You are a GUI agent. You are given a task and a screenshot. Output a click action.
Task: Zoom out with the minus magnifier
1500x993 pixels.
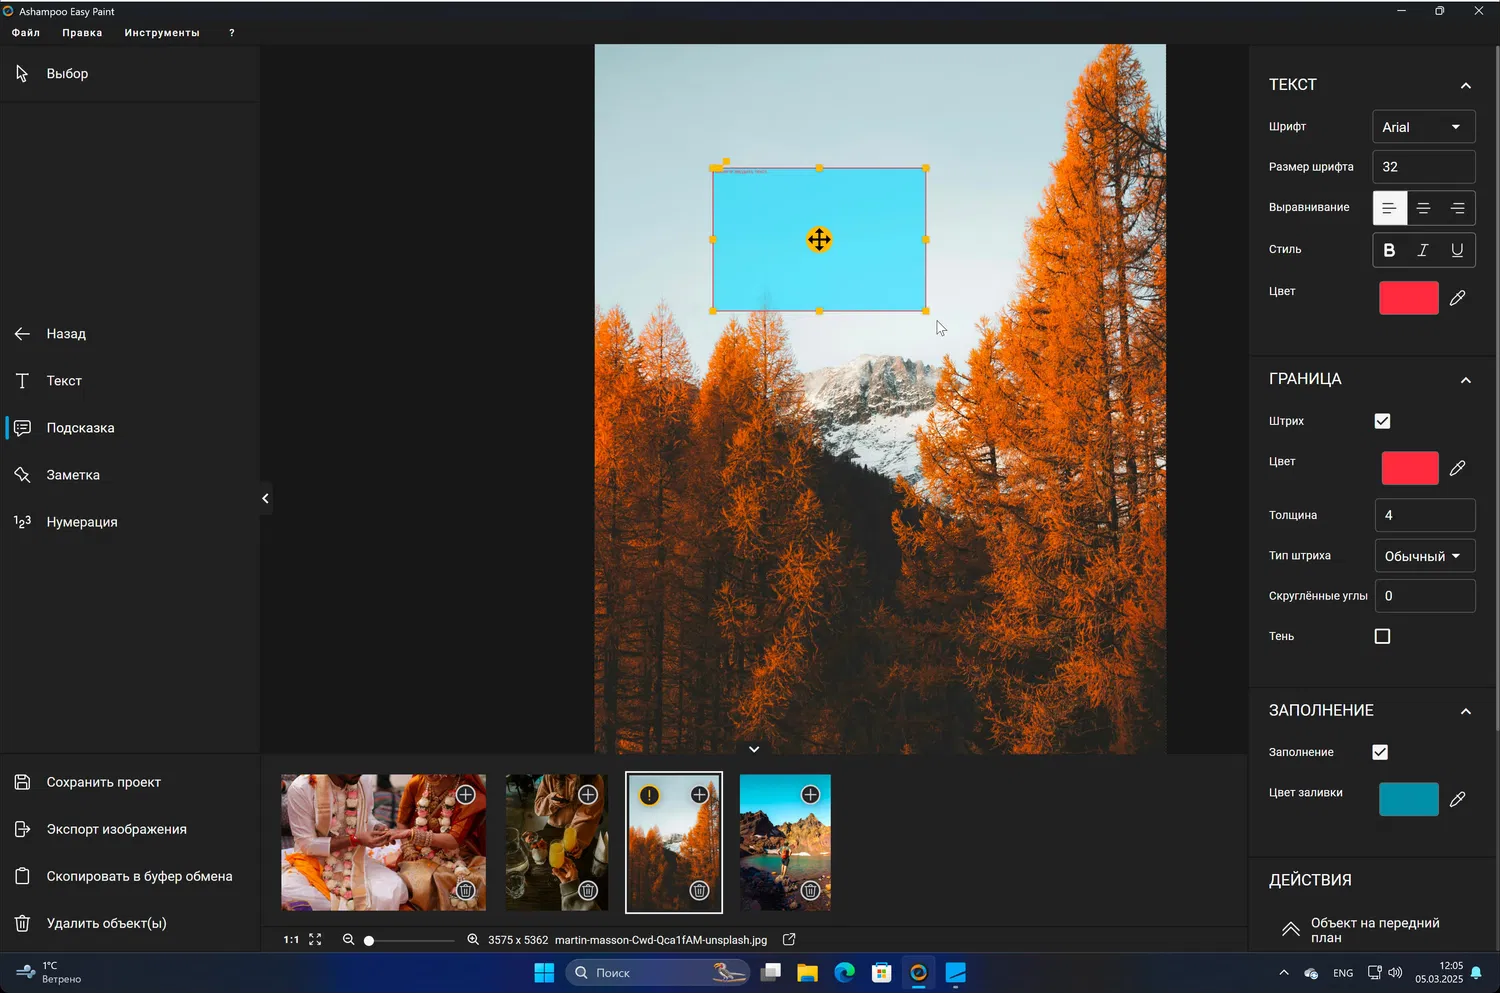tap(348, 940)
